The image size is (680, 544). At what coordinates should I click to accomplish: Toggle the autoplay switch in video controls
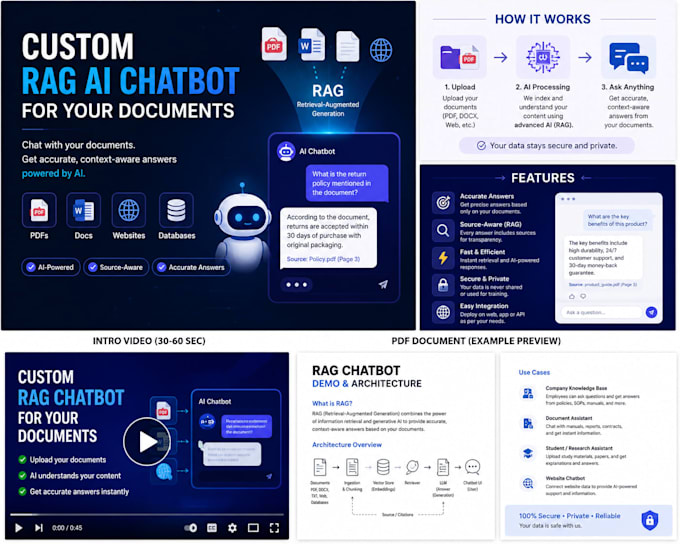[x=190, y=528]
